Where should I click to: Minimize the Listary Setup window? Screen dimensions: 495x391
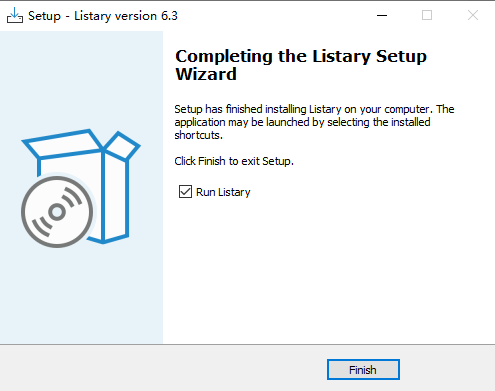pos(382,15)
